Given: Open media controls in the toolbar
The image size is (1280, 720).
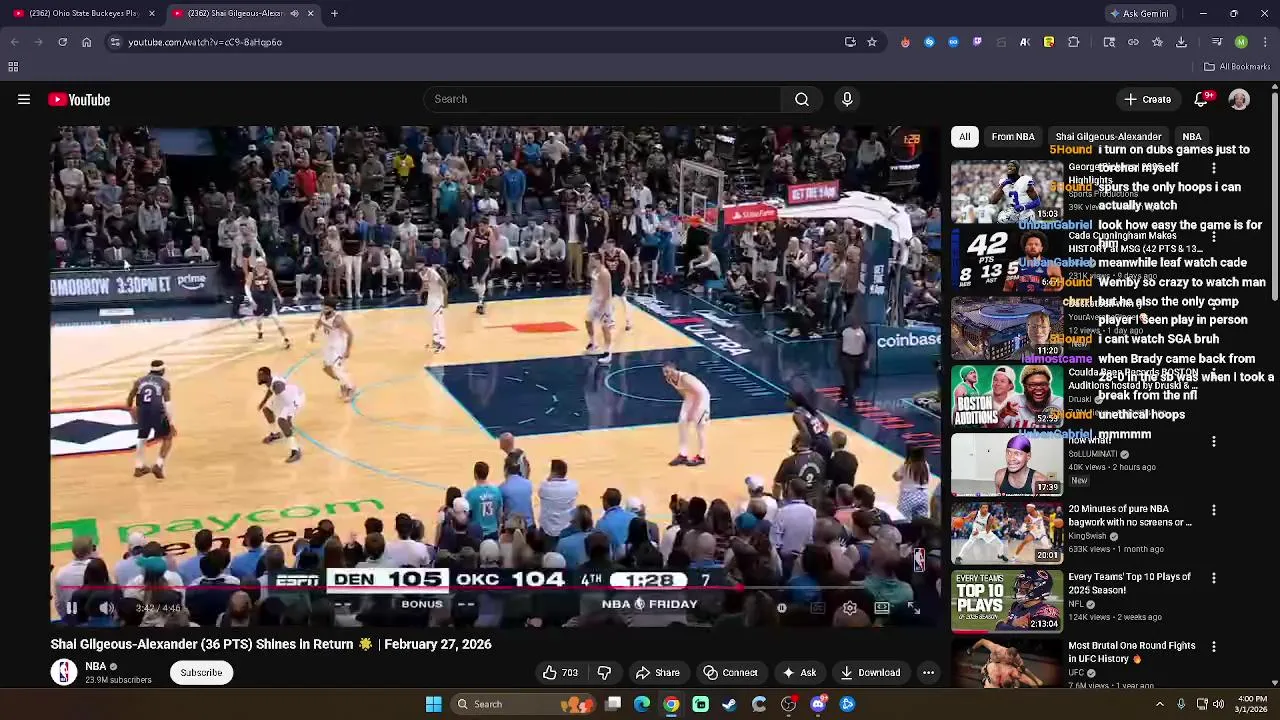Looking at the screenshot, I should pyautogui.click(x=1217, y=42).
